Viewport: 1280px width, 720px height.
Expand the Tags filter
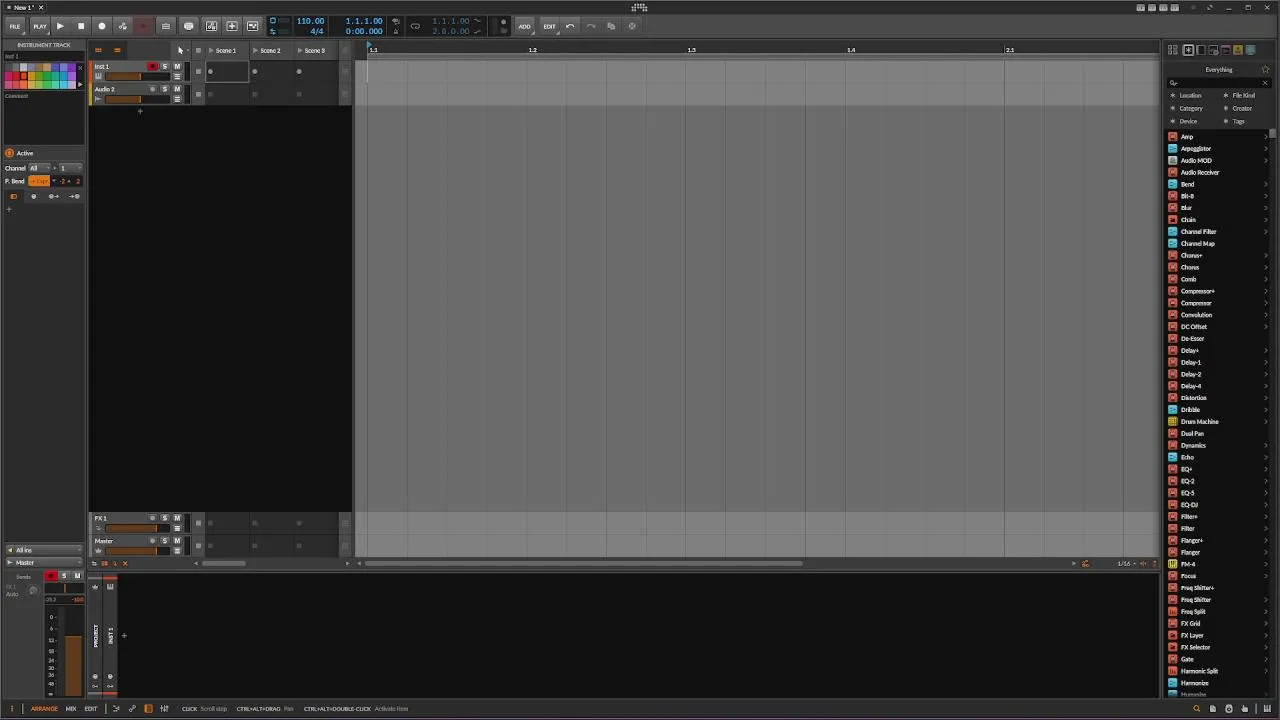1236,121
